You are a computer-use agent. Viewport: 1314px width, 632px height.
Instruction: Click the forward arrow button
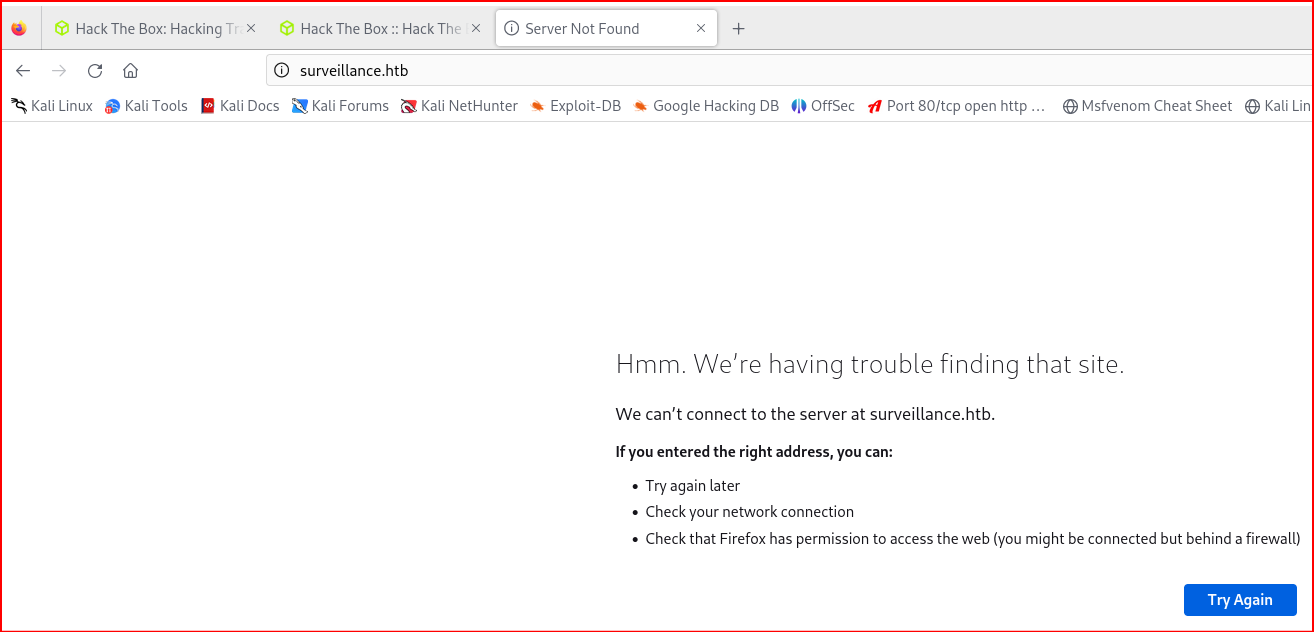59,71
